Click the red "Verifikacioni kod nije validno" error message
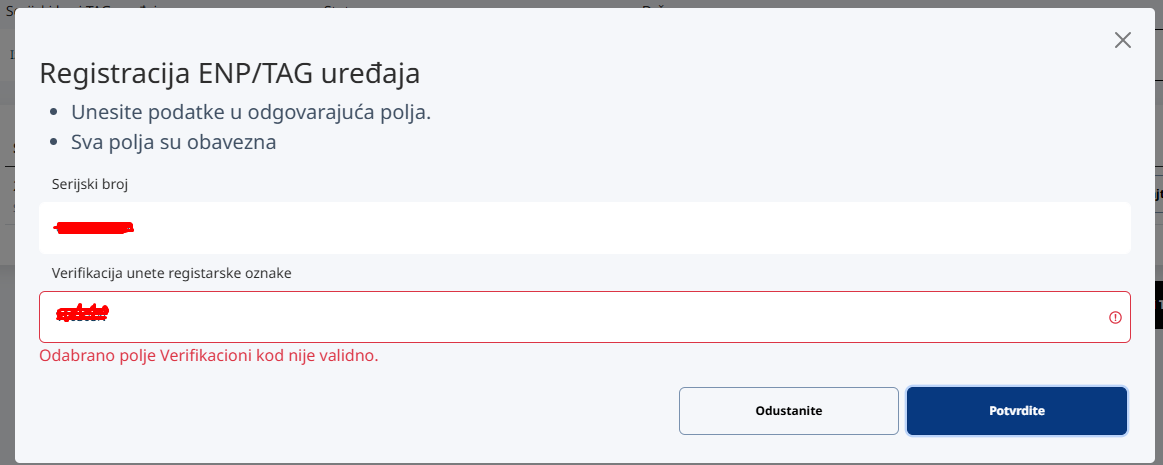 [x=208, y=355]
